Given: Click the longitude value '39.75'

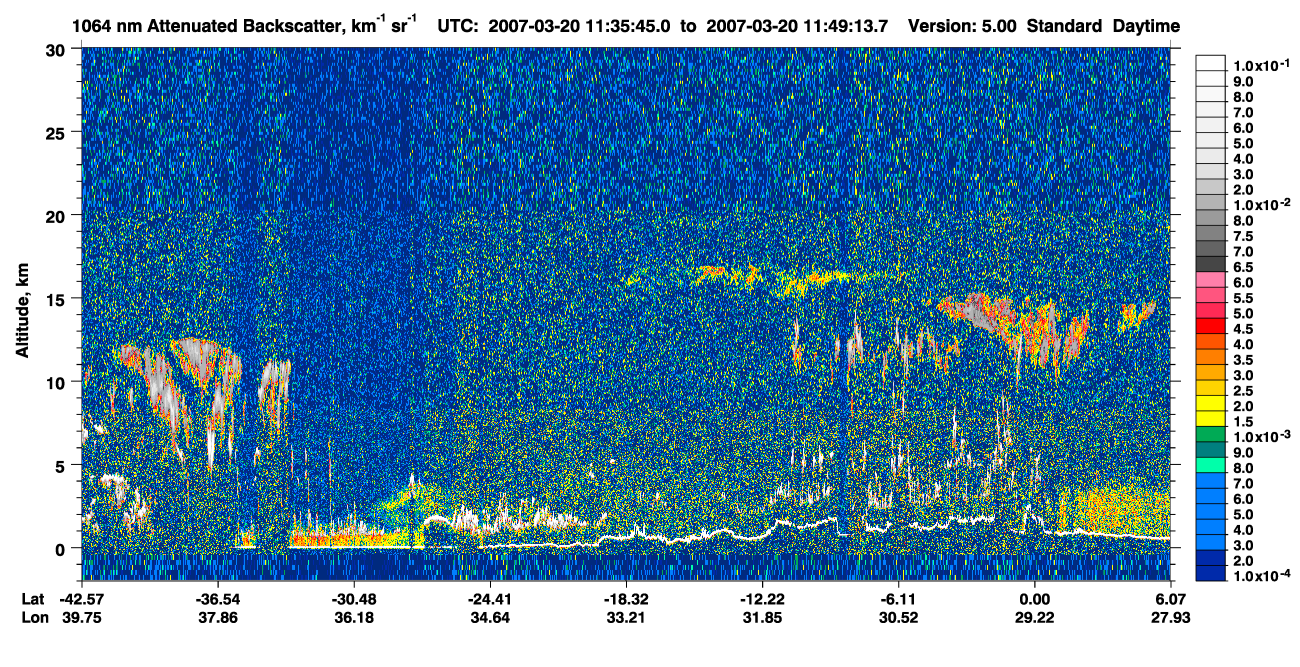Looking at the screenshot, I should point(81,617).
